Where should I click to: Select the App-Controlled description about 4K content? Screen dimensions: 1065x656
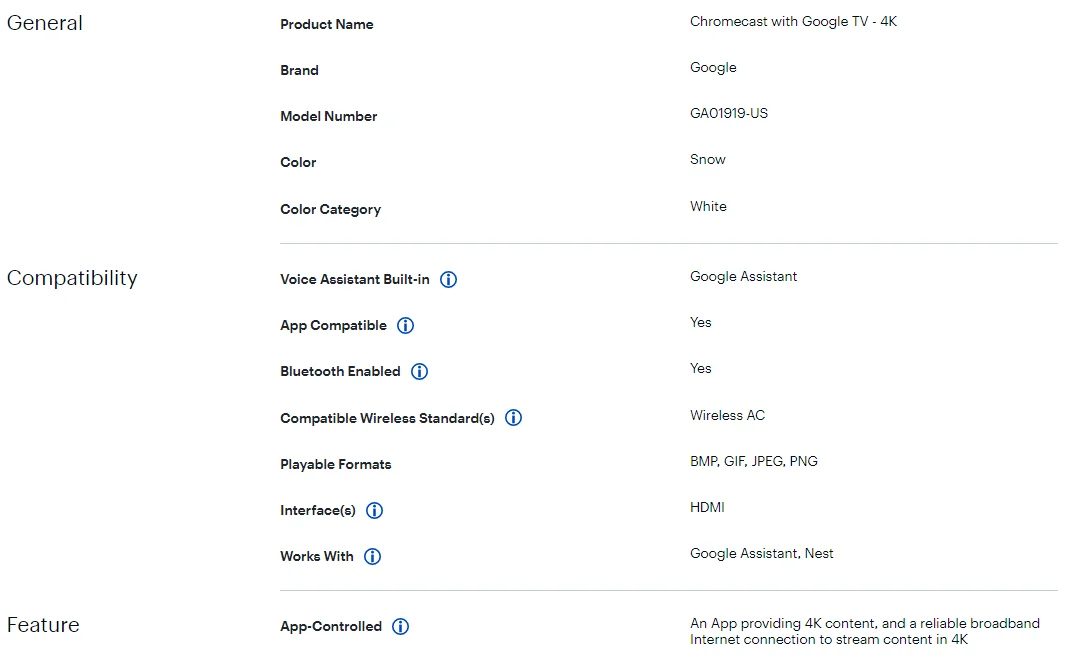865,632
